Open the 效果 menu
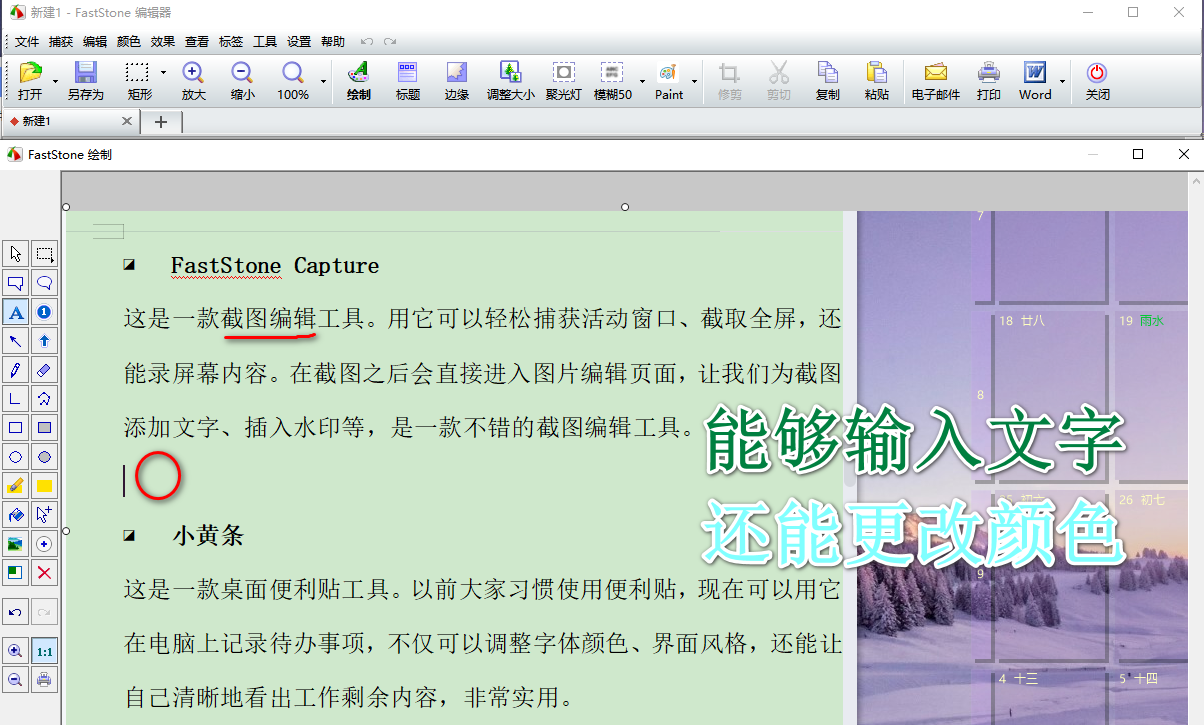The width and height of the screenshot is (1204, 725). pos(163,41)
